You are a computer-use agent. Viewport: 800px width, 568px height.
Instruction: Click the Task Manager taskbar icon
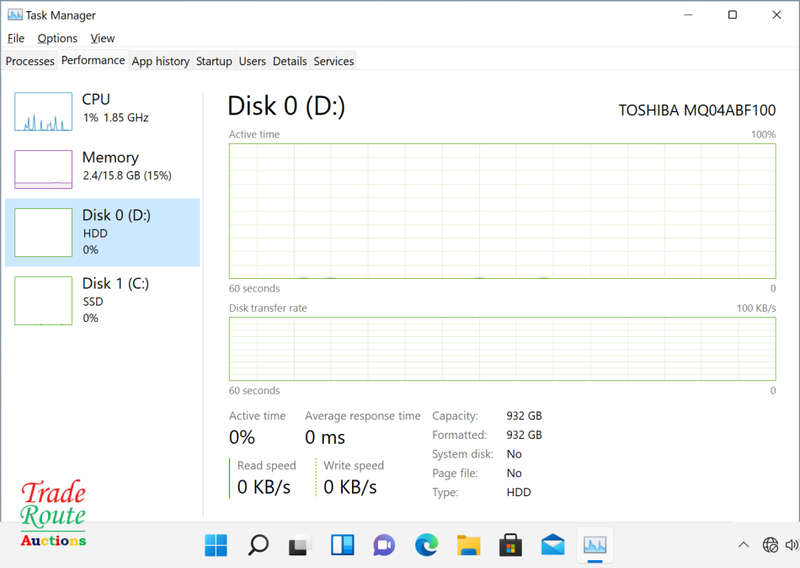click(x=595, y=545)
